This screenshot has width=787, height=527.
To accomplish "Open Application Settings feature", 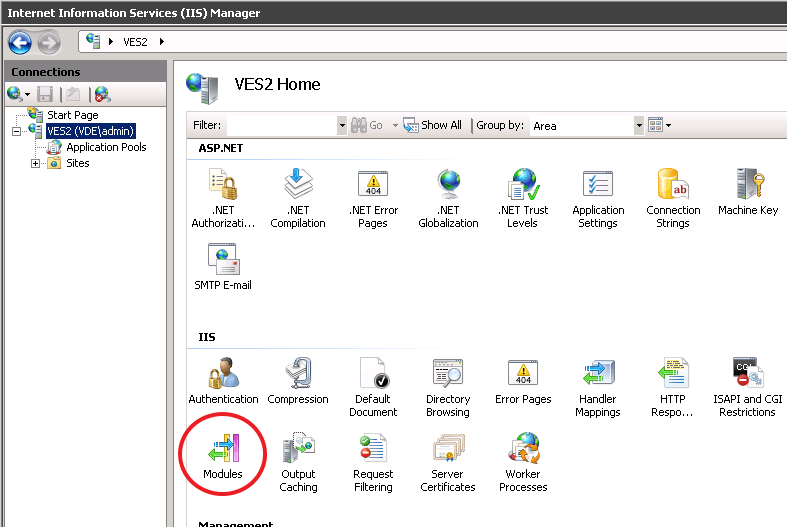I will [x=598, y=198].
